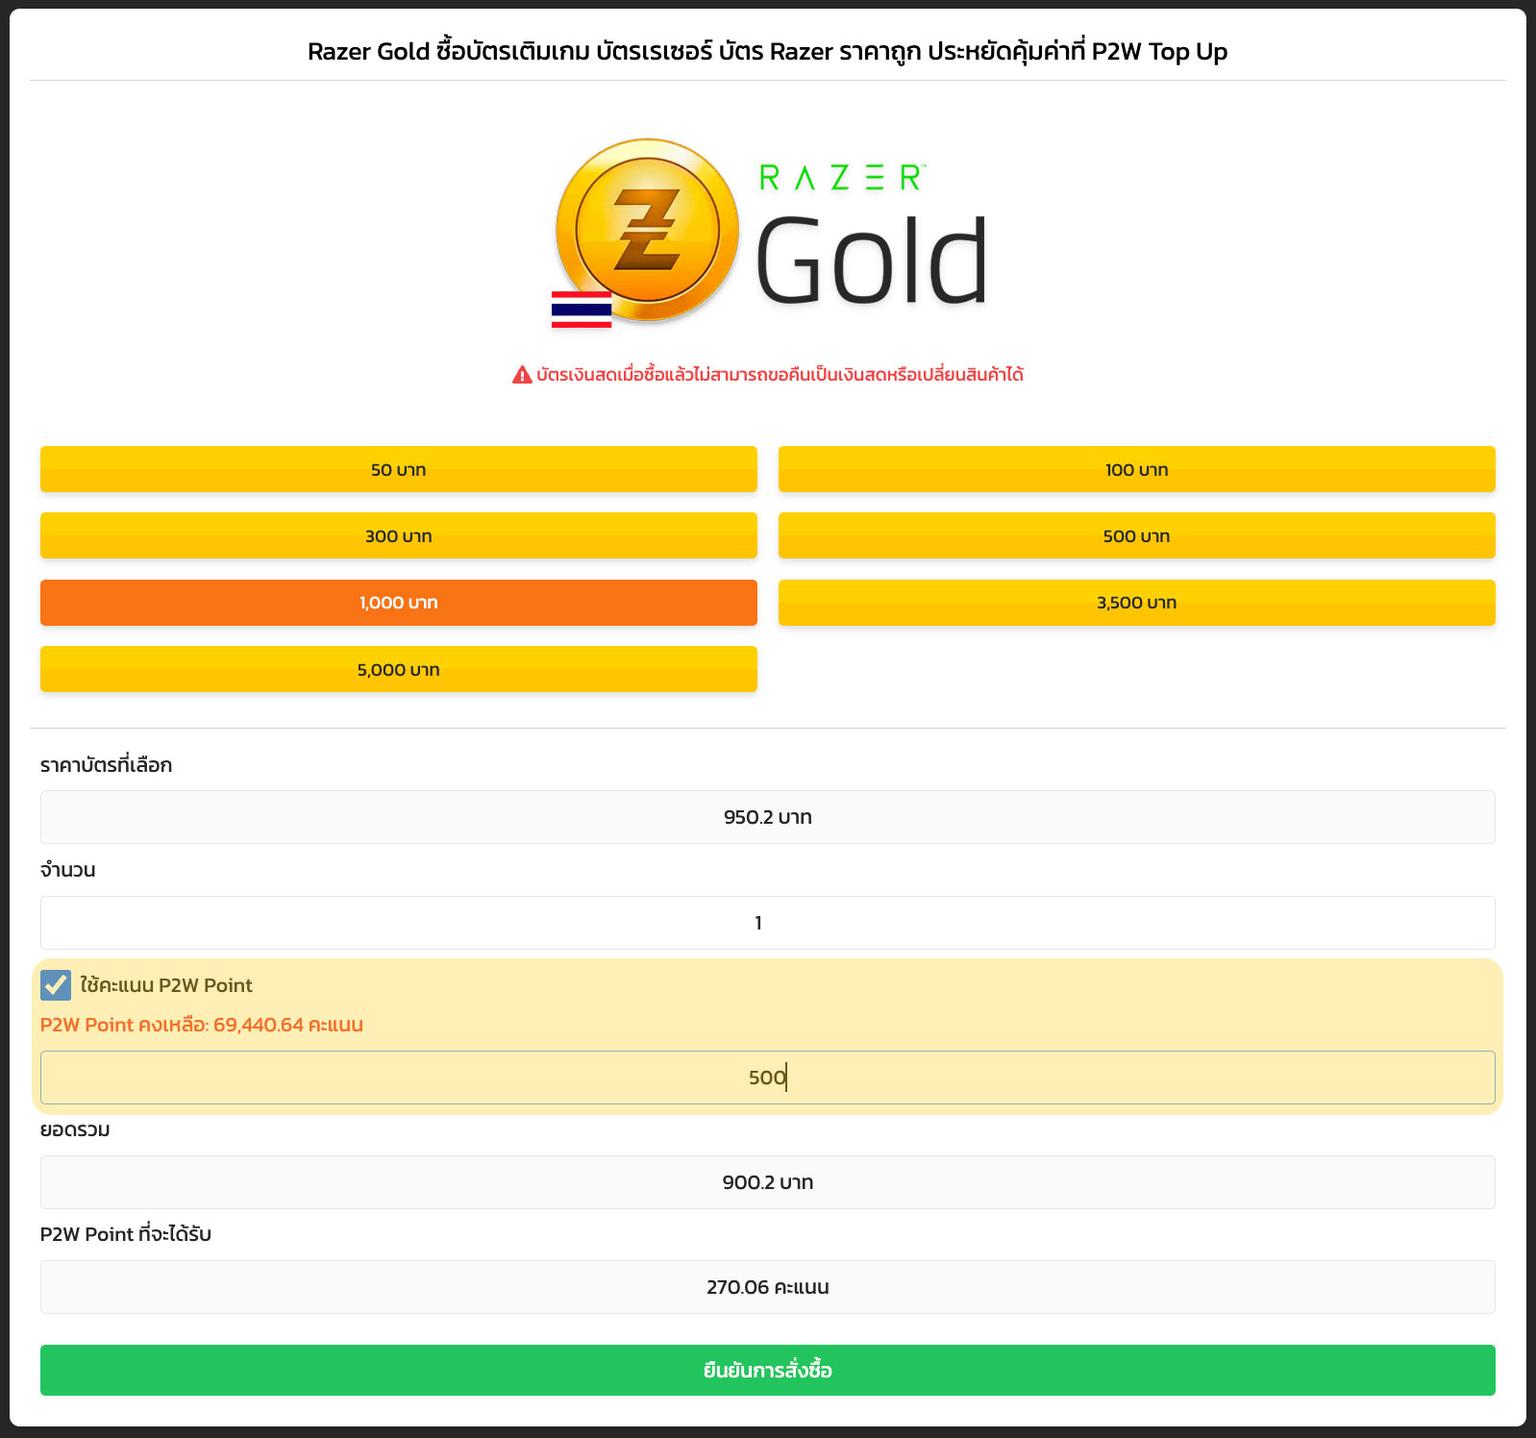Click the red warning triangle icon
Image resolution: width=1536 pixels, height=1438 pixels.
click(x=522, y=375)
